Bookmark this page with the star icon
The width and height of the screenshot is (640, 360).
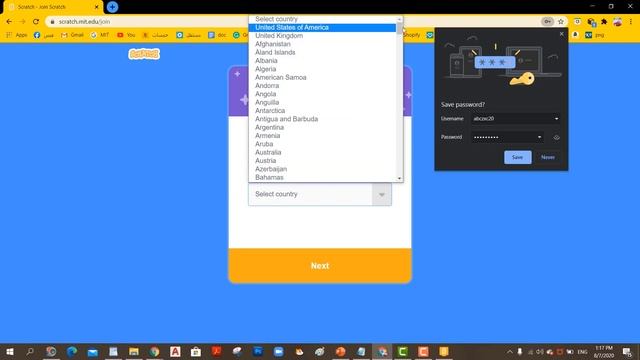[561, 22]
